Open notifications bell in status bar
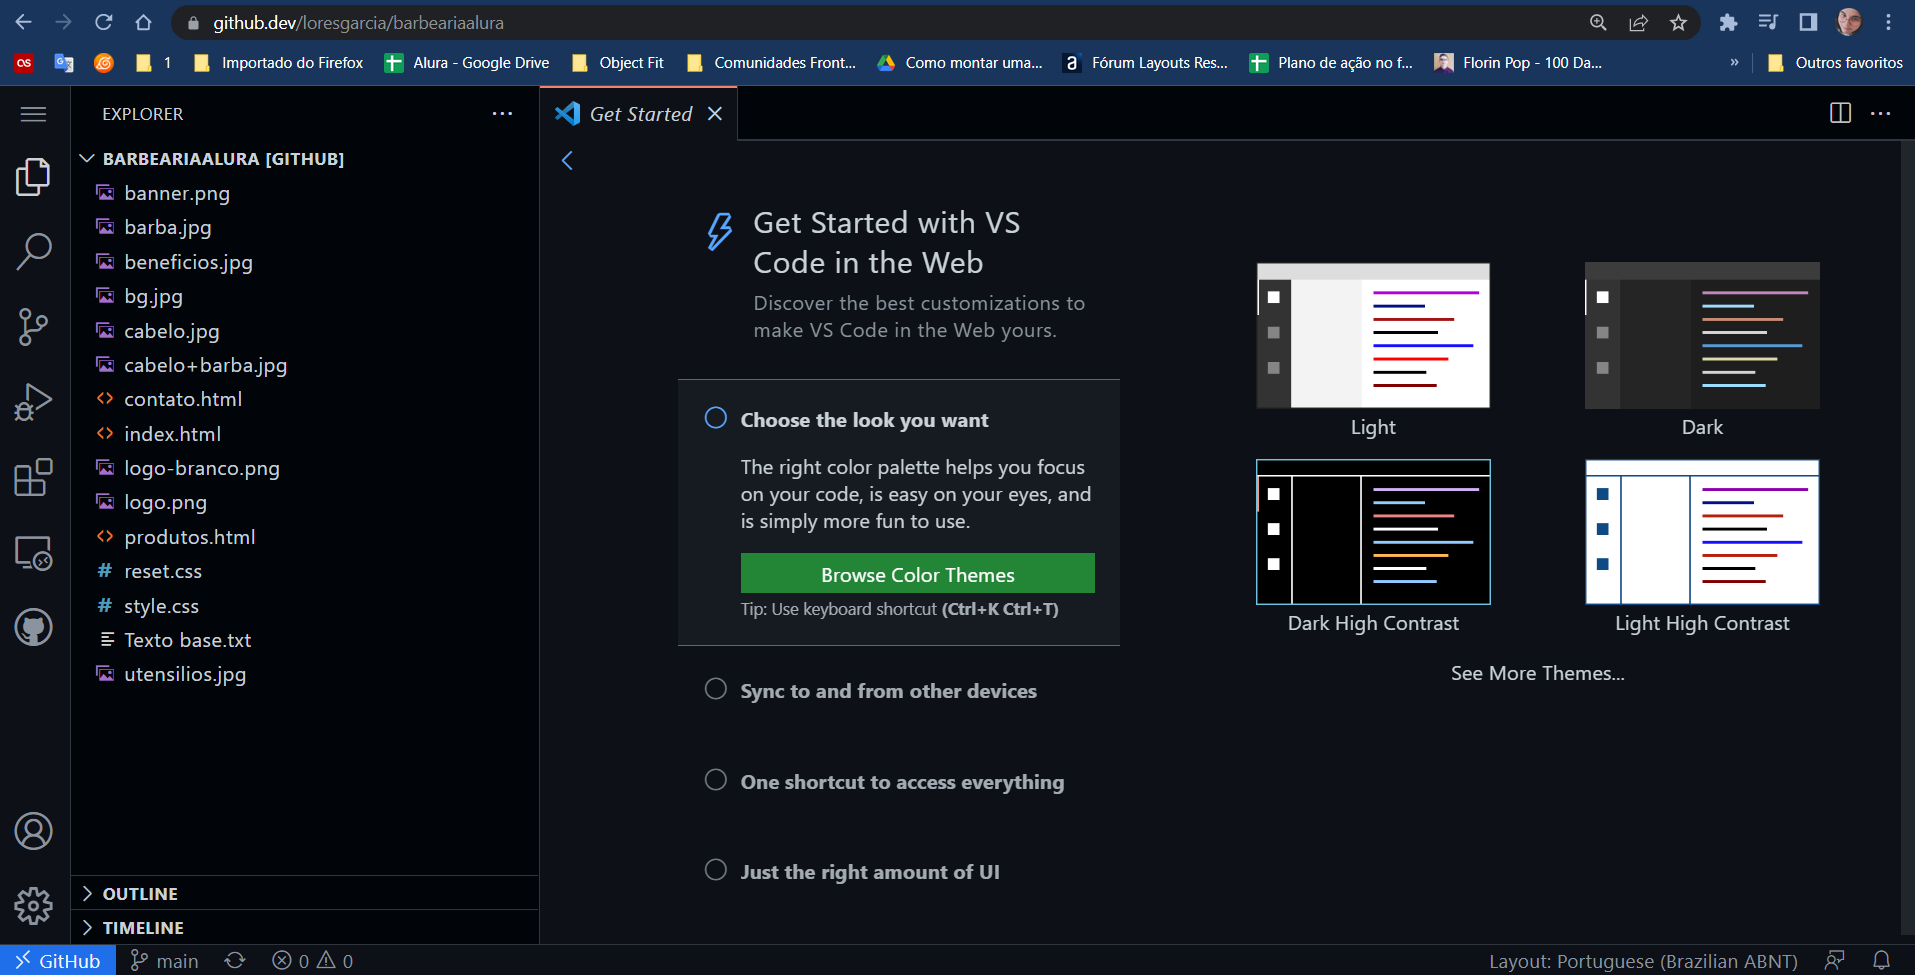Image resolution: width=1915 pixels, height=975 pixels. [1881, 961]
